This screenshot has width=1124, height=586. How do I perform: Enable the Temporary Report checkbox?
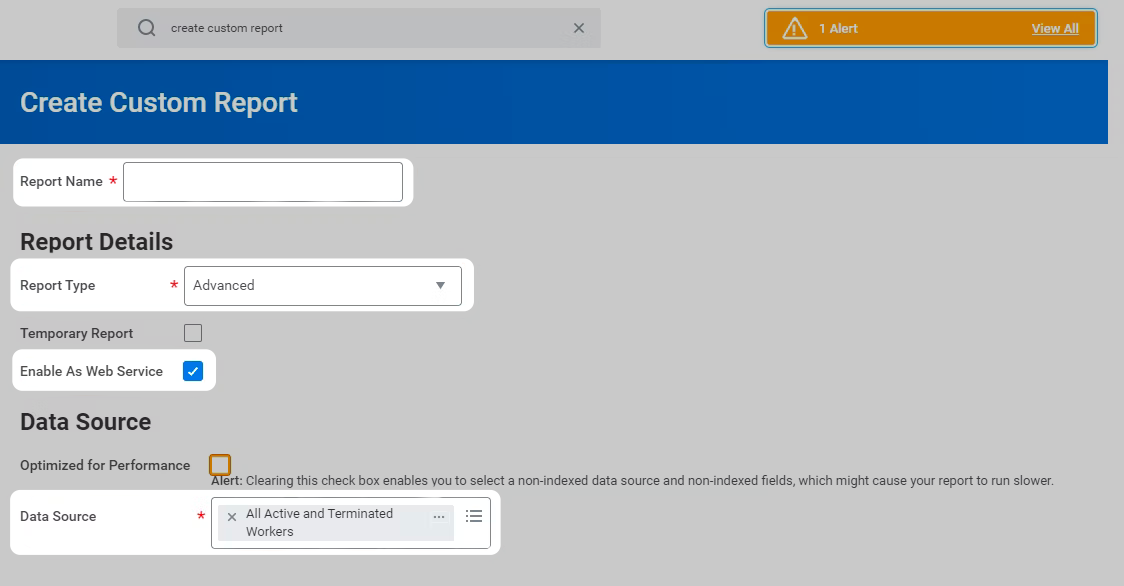193,333
